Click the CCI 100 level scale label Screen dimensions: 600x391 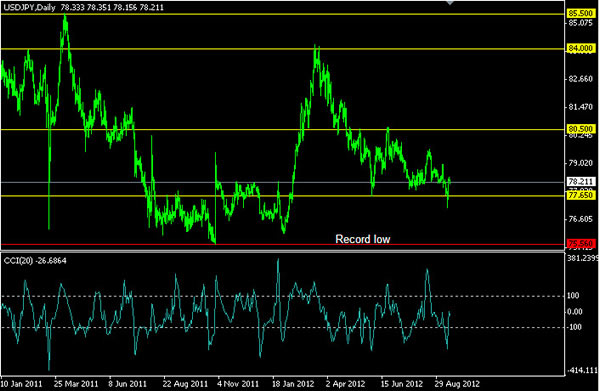point(573,296)
